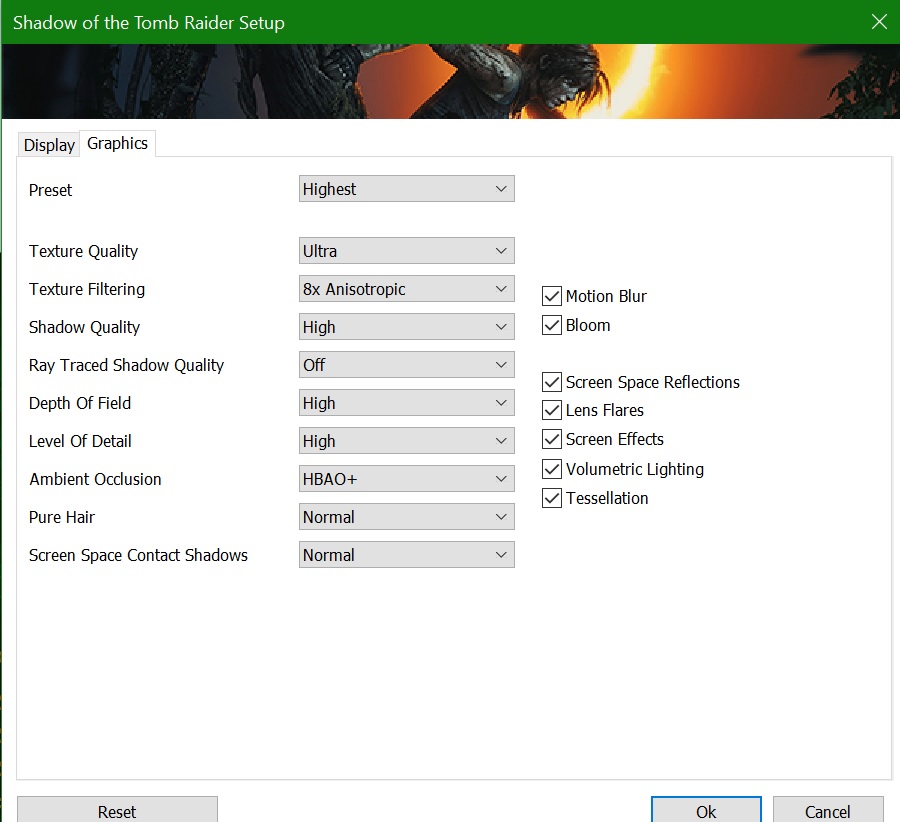This screenshot has height=822, width=900.
Task: Disable Volumetric Lighting checkbox
Action: pos(552,469)
